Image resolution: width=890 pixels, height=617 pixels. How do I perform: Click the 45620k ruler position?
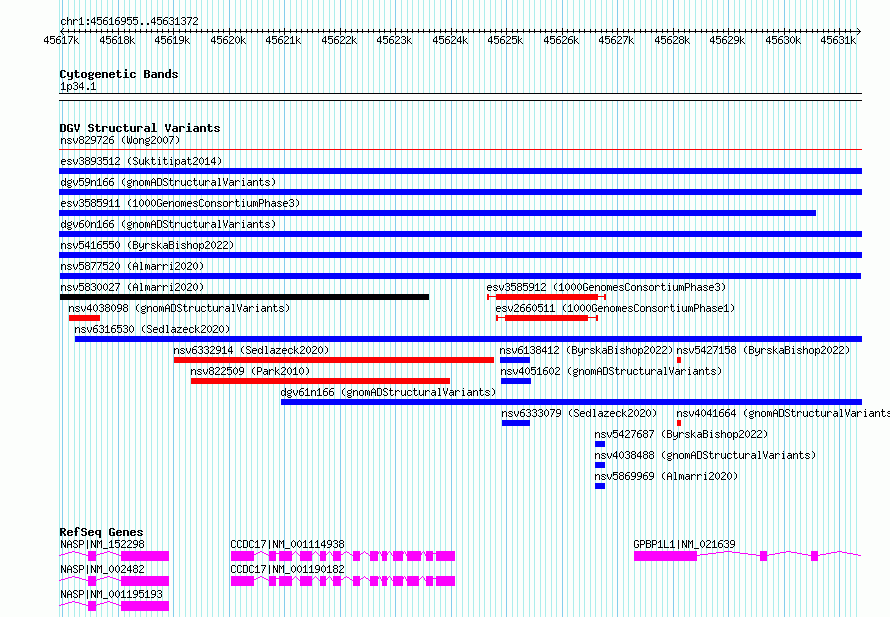[x=228, y=40]
